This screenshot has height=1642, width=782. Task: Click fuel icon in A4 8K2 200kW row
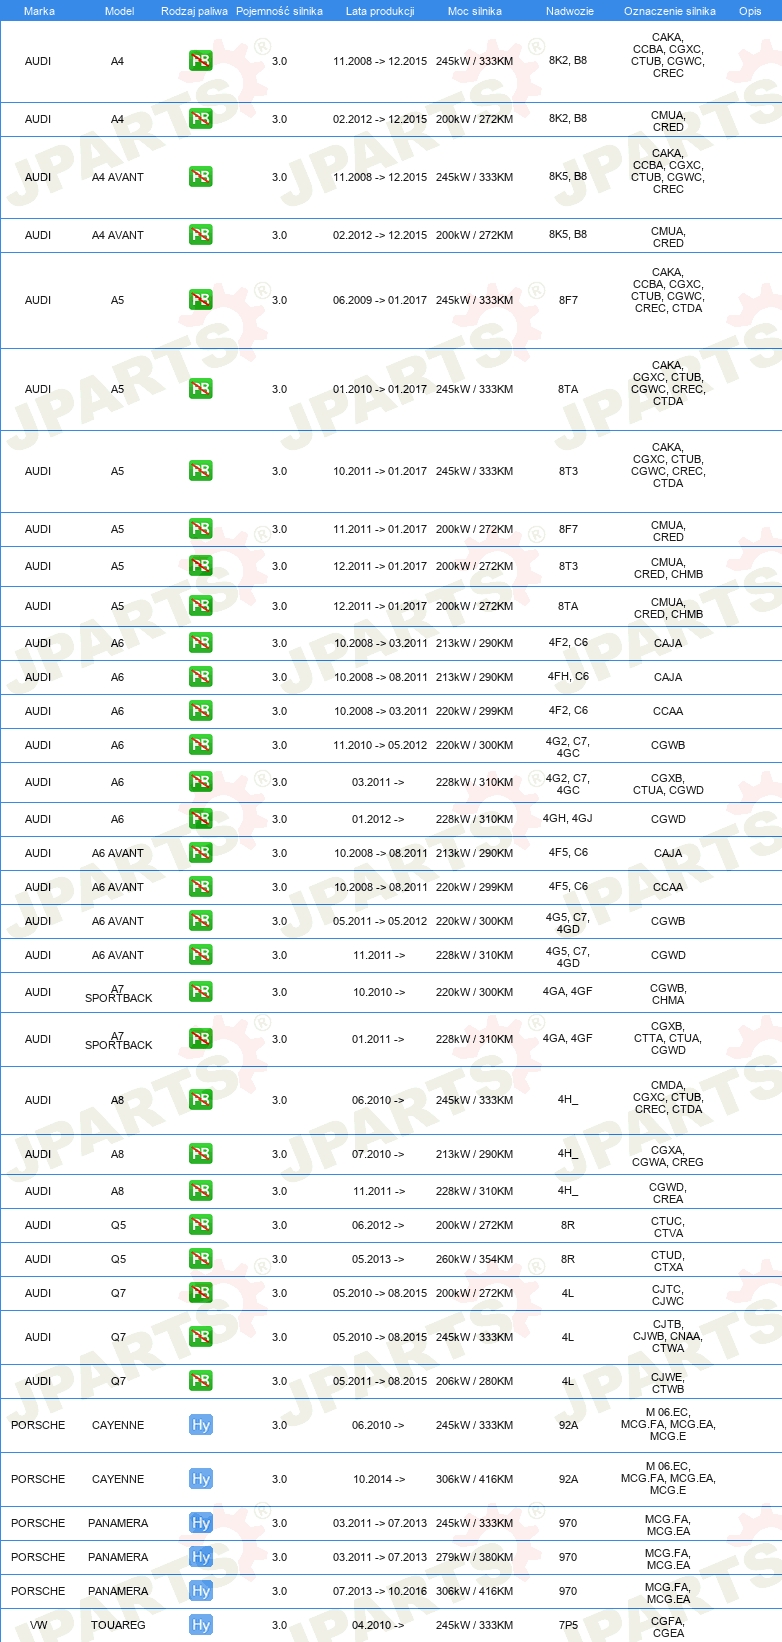[x=201, y=119]
